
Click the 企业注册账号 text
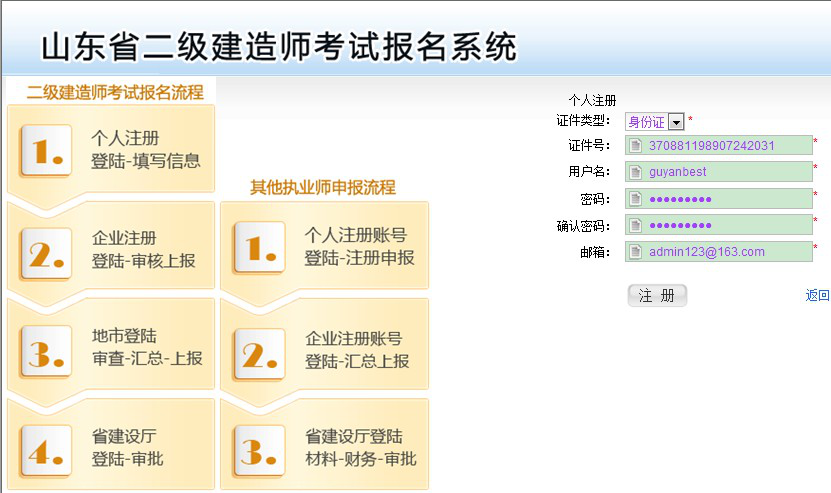[x=353, y=338]
